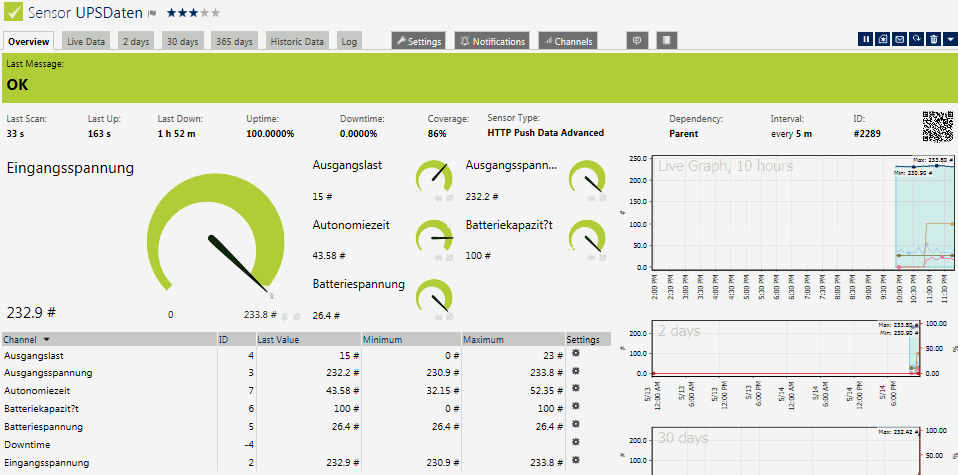Click the small Batteriespannung gauge
958x475 pixels.
point(434,296)
